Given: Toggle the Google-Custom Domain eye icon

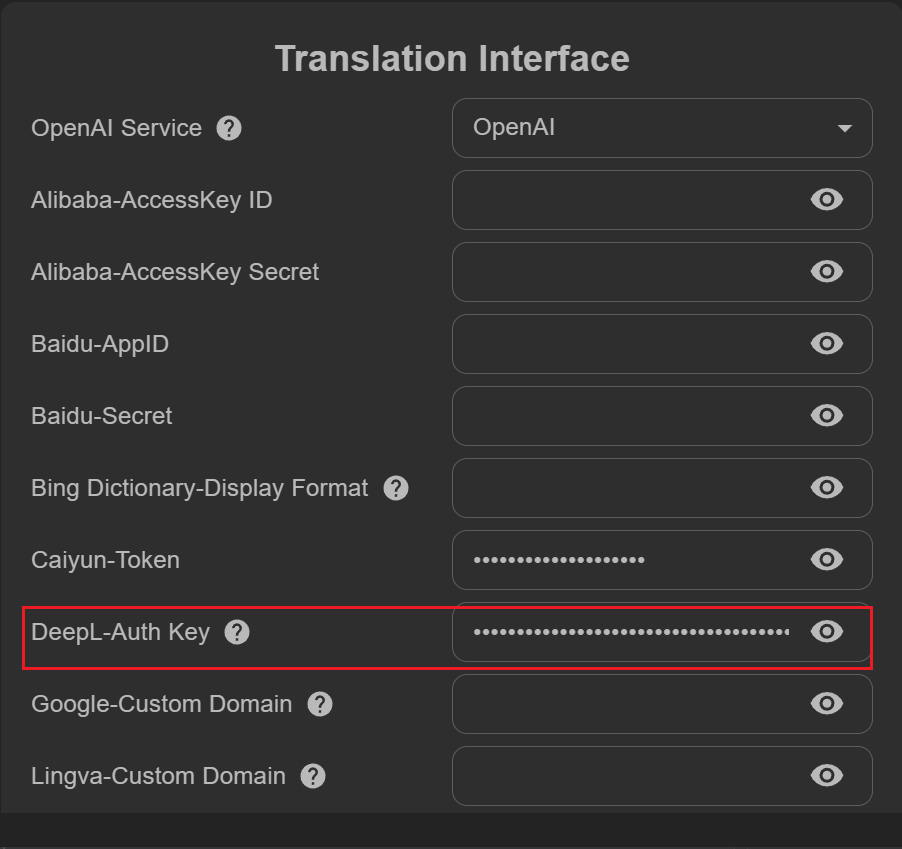Looking at the screenshot, I should pos(827,704).
